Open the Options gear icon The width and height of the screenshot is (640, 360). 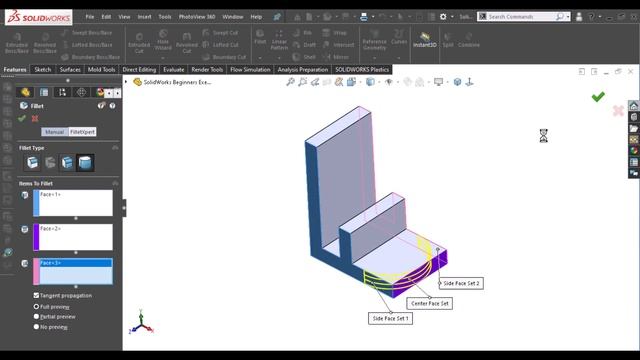click(443, 17)
